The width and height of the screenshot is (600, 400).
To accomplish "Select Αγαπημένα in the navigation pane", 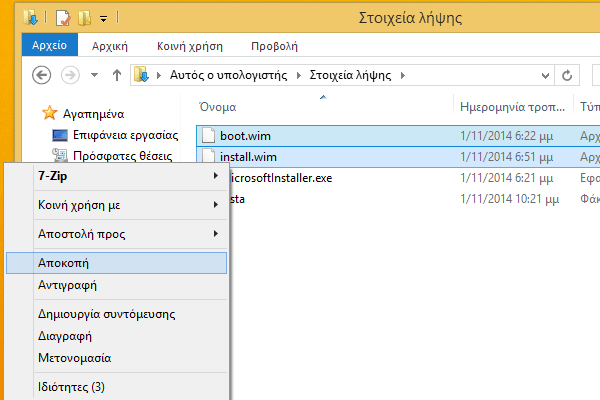I will (x=93, y=114).
